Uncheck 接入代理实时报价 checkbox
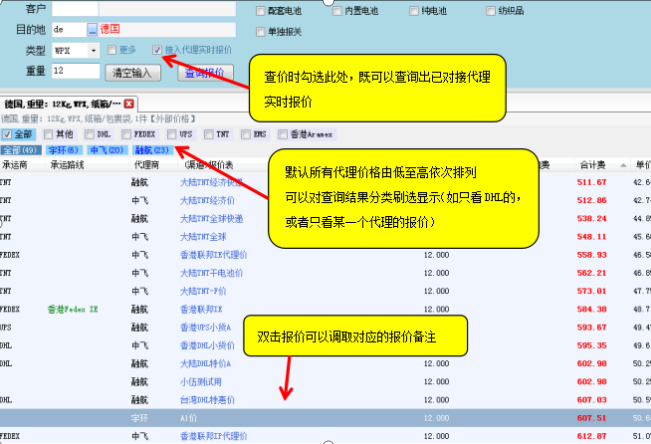Viewport: 651px width, 444px height. (x=156, y=50)
